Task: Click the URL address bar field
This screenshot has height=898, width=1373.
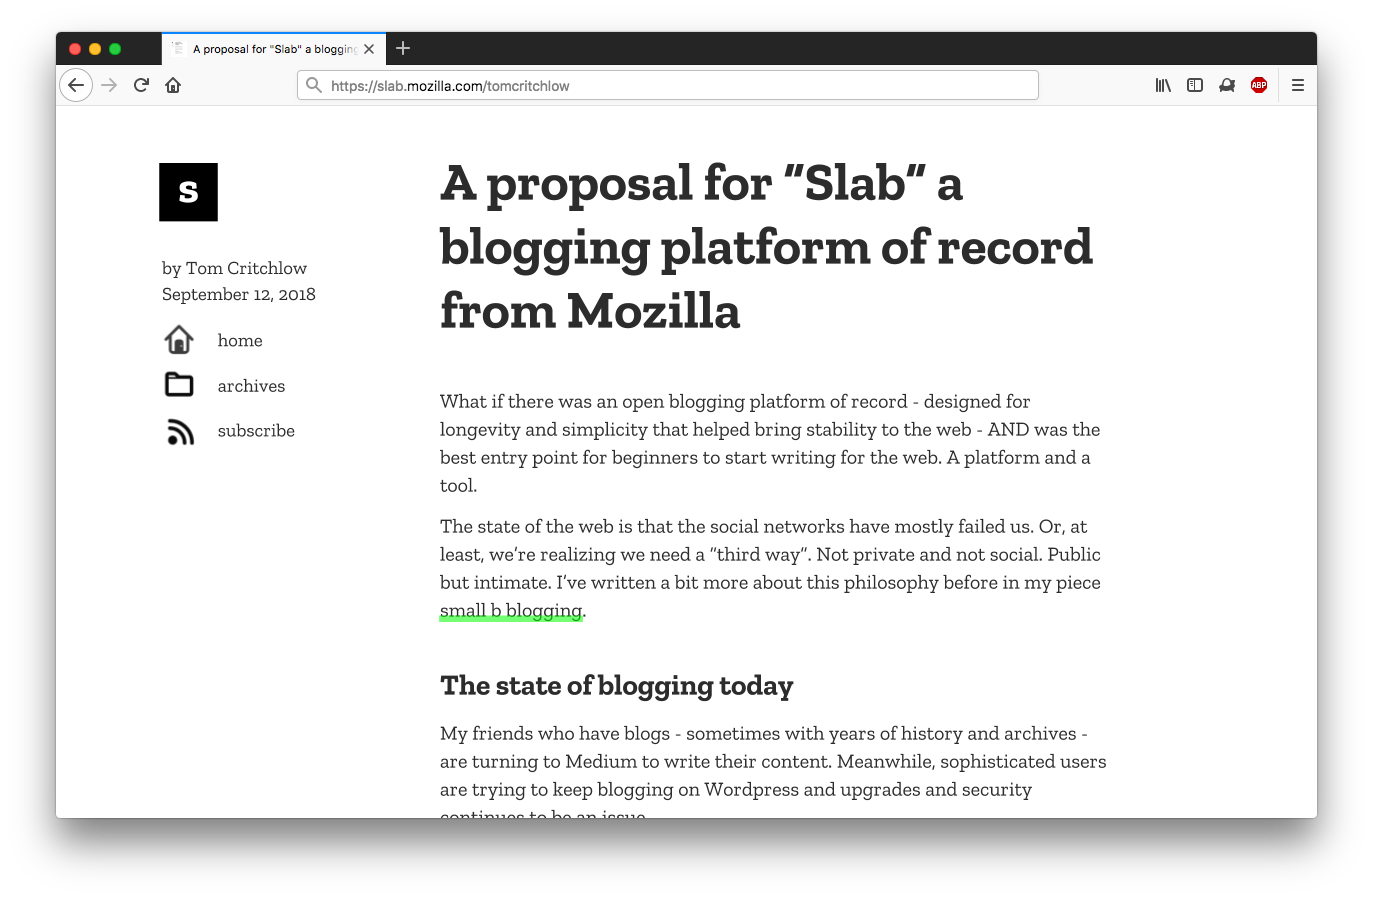Action: point(667,85)
